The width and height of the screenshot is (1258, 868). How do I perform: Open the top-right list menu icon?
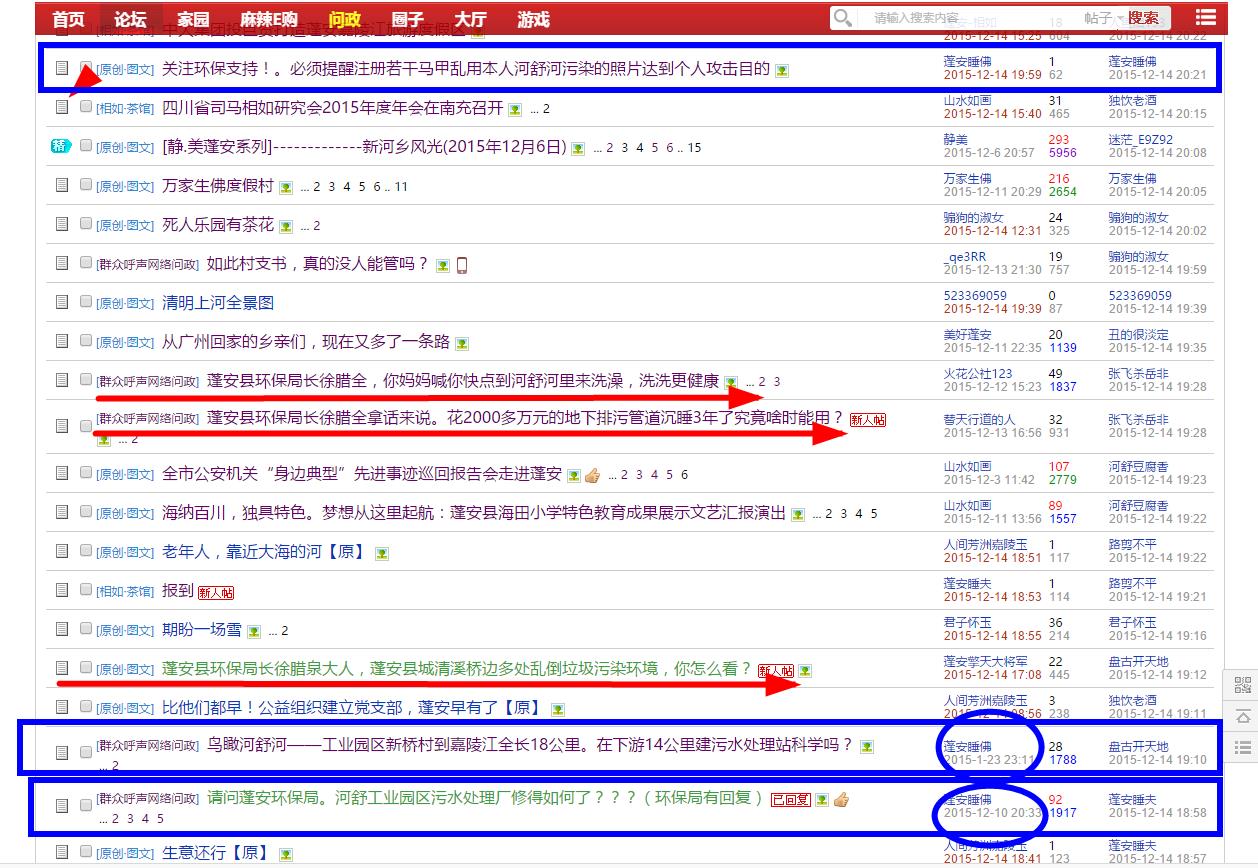tap(1206, 18)
